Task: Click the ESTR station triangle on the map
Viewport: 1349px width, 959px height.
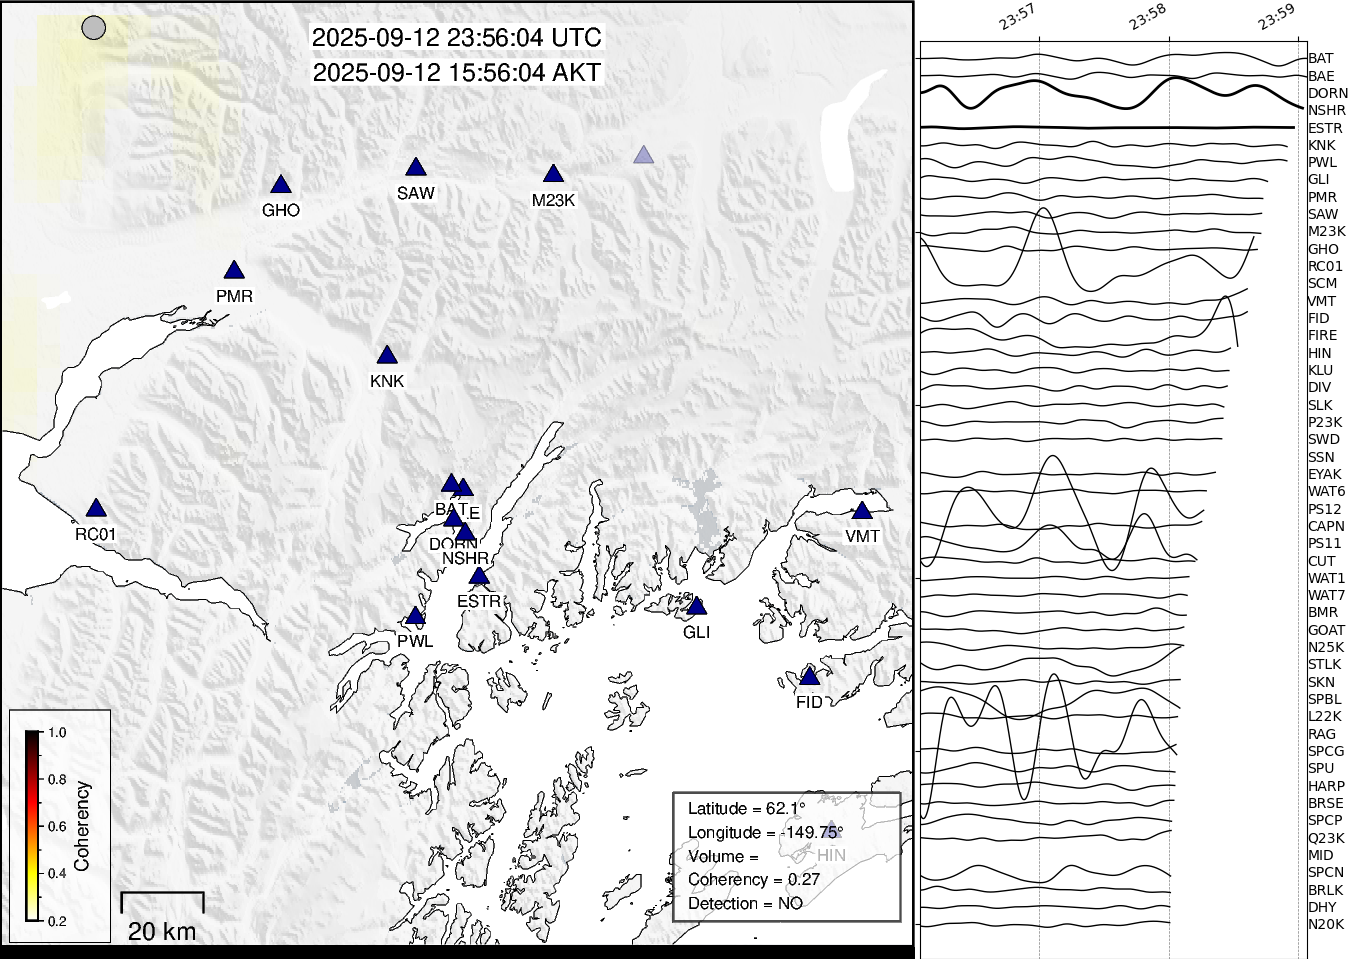Action: point(479,577)
